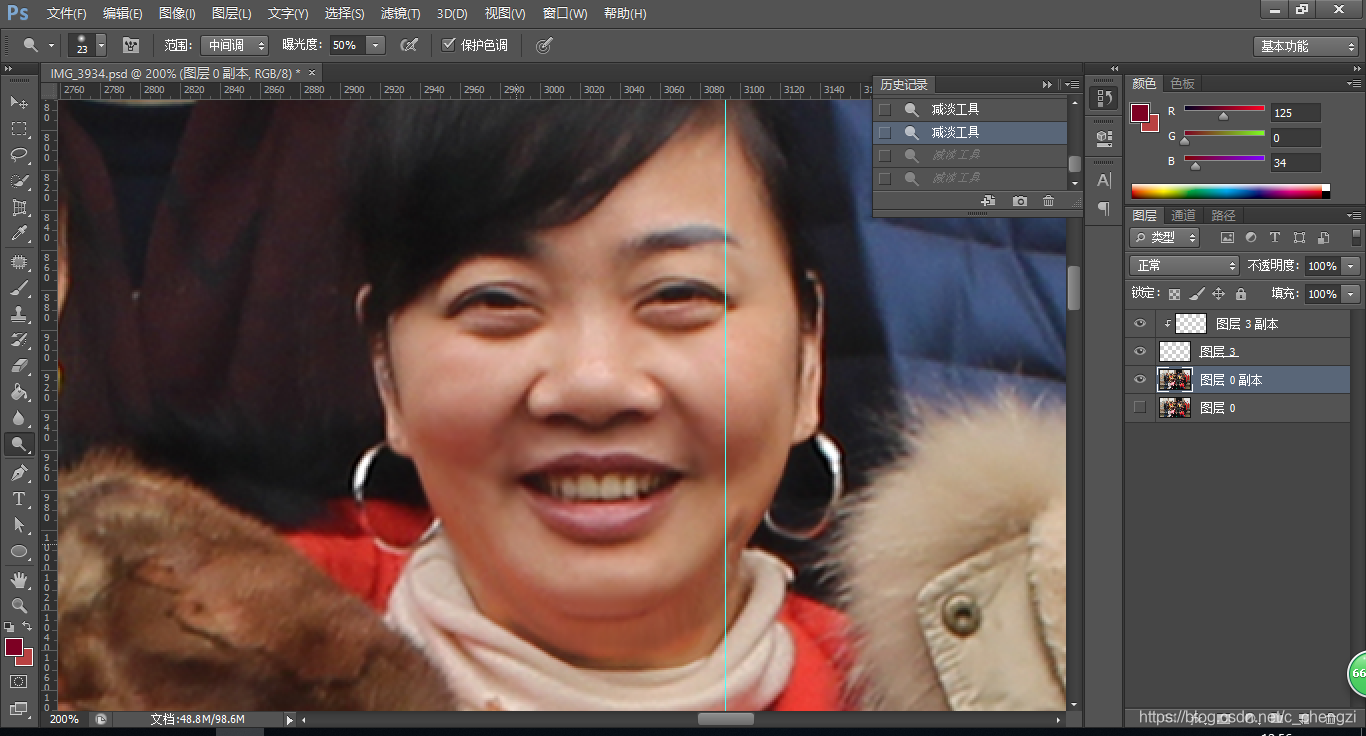
Task: Switch to the 通道 tab
Action: point(1183,215)
